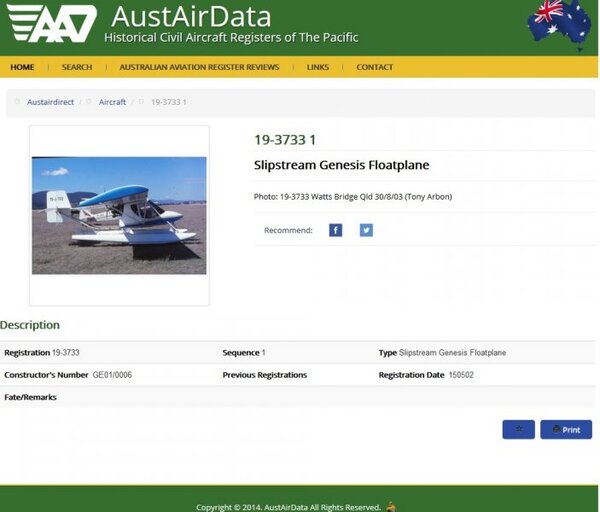Click the 19-3733 1 breadcrumb item
This screenshot has height=512, width=600.
tap(168, 102)
